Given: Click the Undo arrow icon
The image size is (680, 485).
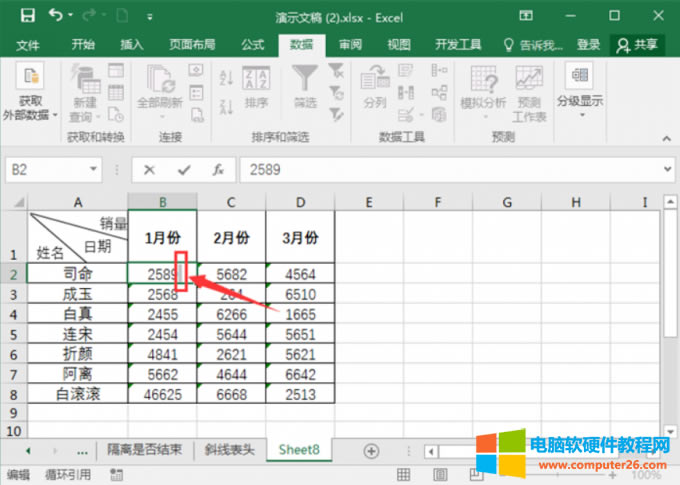Looking at the screenshot, I should point(55,15).
